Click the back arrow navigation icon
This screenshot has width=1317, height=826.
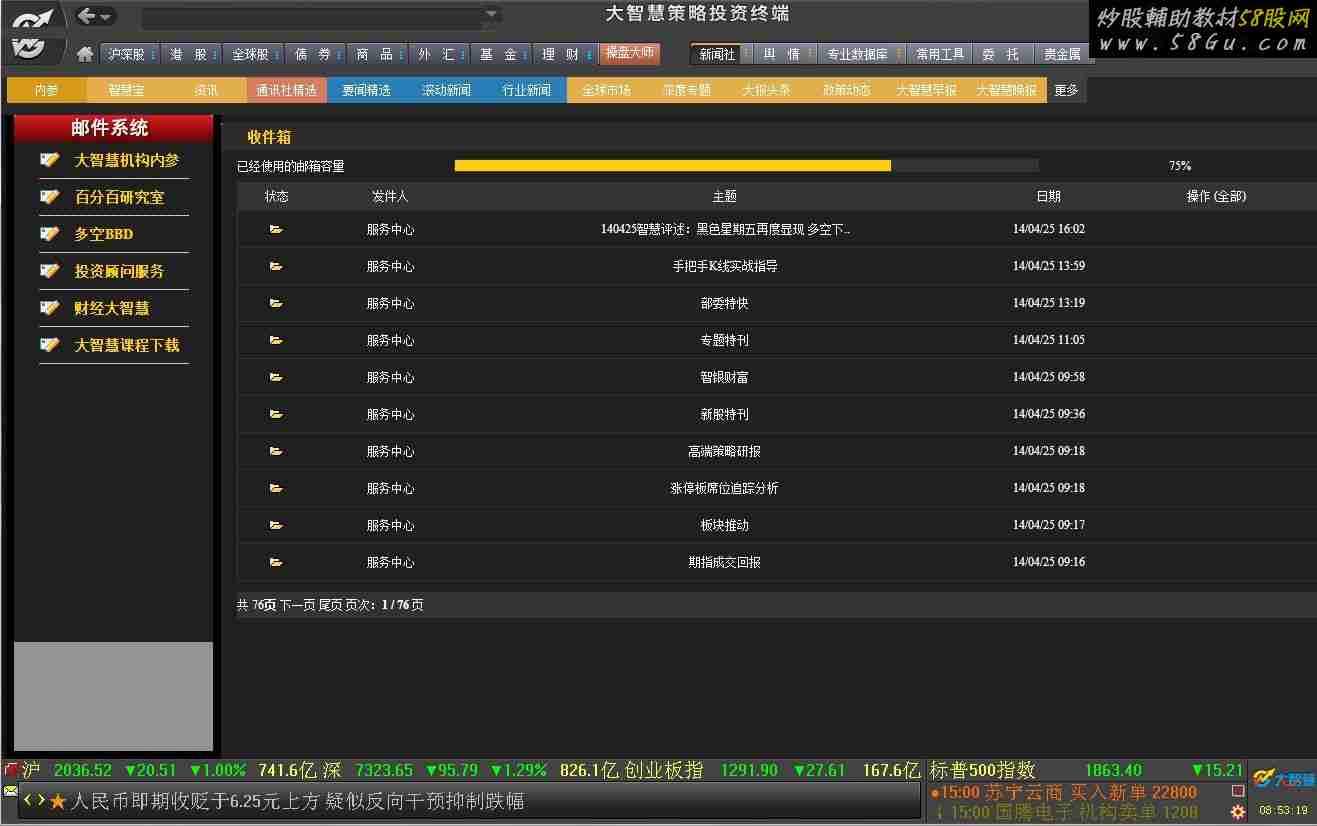pos(87,16)
